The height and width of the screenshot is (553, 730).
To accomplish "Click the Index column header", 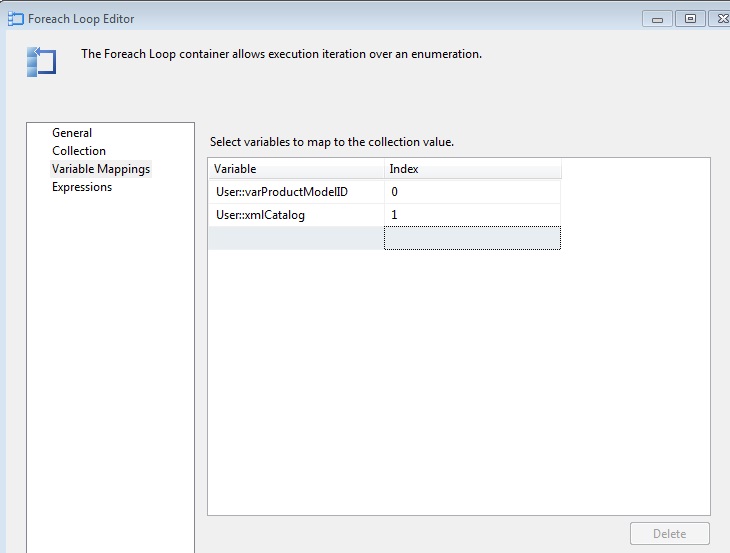I will pos(472,169).
